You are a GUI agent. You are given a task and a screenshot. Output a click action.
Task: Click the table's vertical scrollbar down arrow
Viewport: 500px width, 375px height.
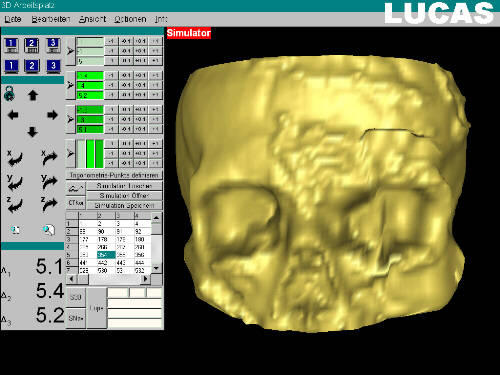(156, 268)
